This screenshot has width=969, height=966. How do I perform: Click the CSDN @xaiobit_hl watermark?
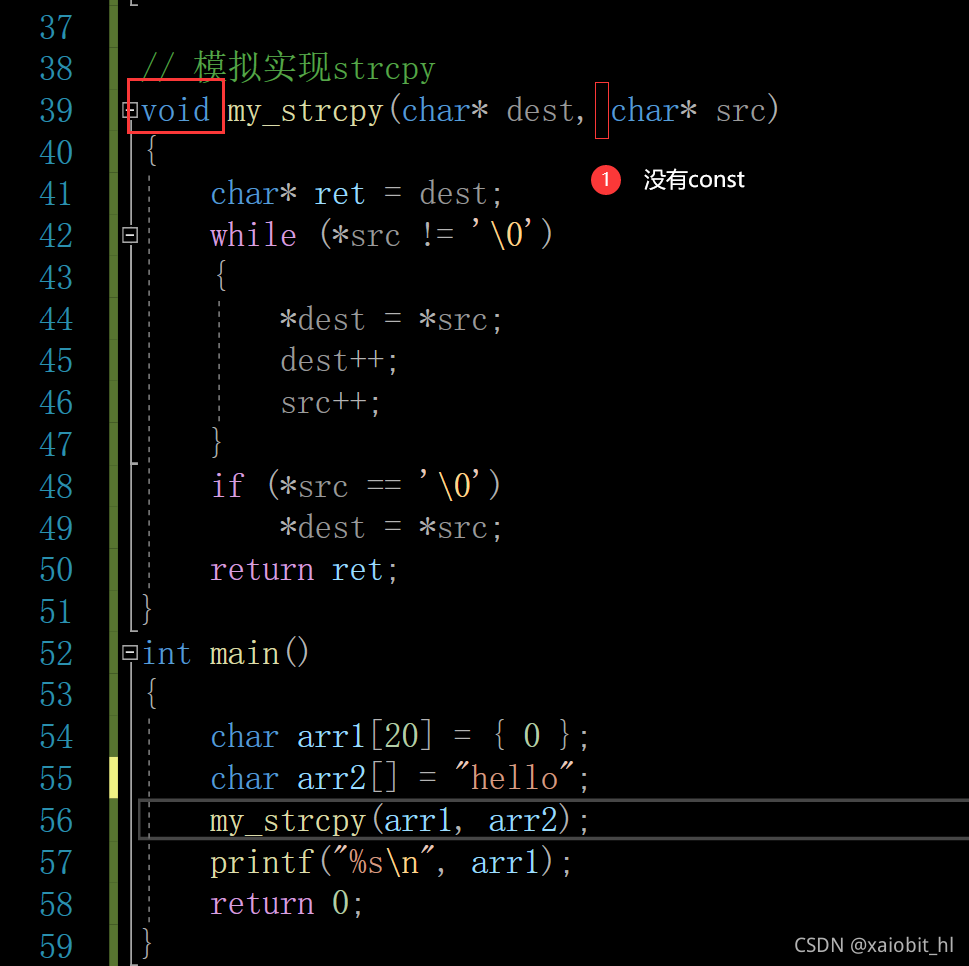(x=873, y=944)
